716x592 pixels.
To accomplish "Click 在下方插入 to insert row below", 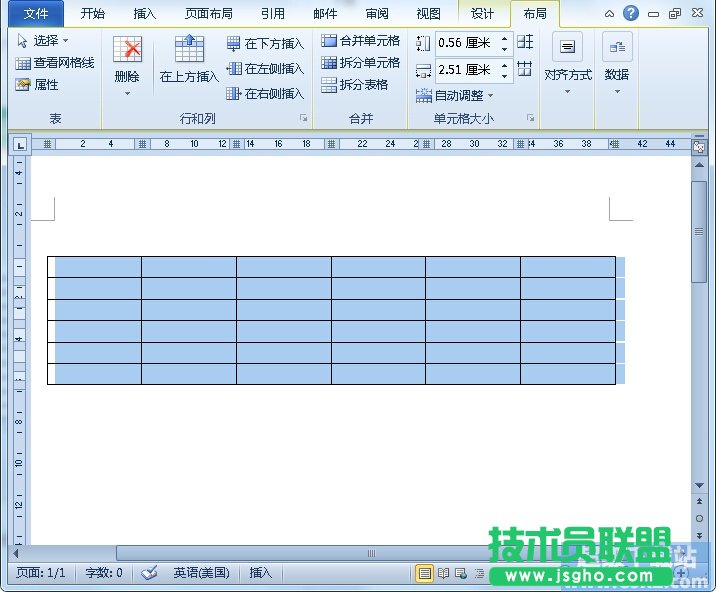I will 265,44.
